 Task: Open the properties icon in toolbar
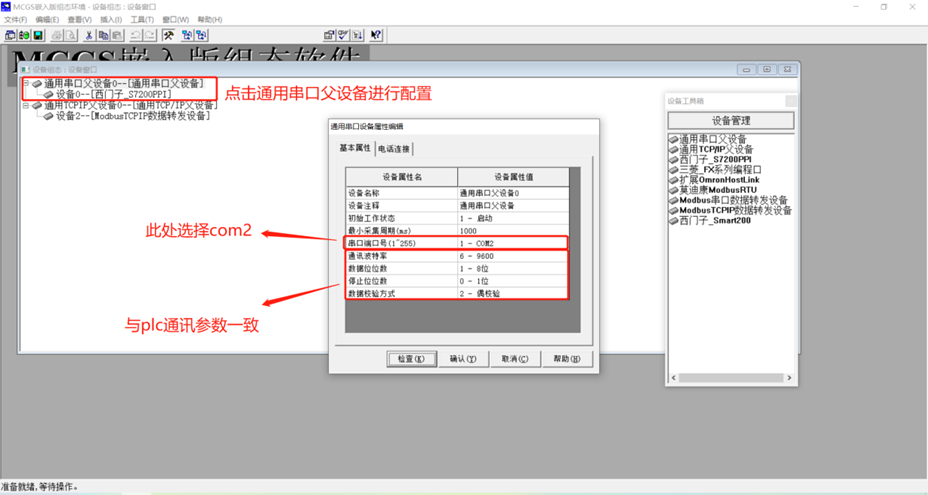tap(329, 36)
